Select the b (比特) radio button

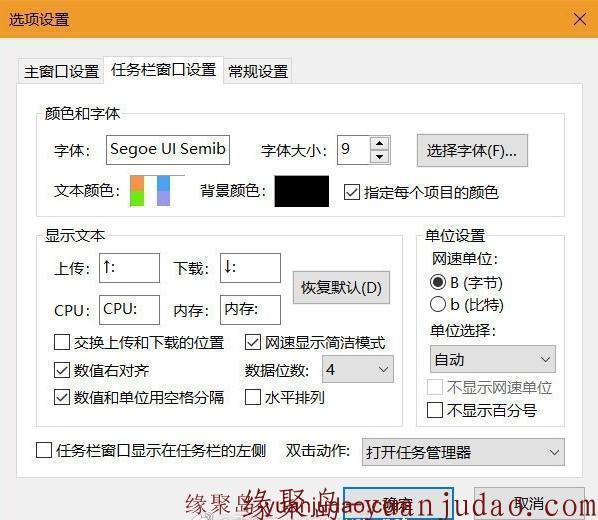(438, 304)
